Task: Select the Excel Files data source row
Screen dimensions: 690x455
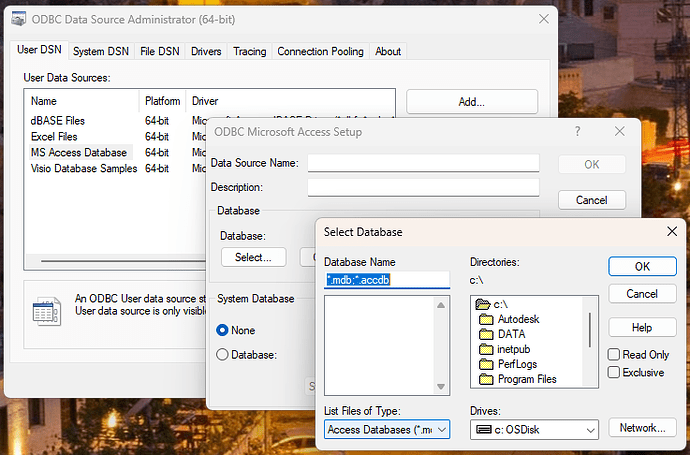Action: pos(117,136)
